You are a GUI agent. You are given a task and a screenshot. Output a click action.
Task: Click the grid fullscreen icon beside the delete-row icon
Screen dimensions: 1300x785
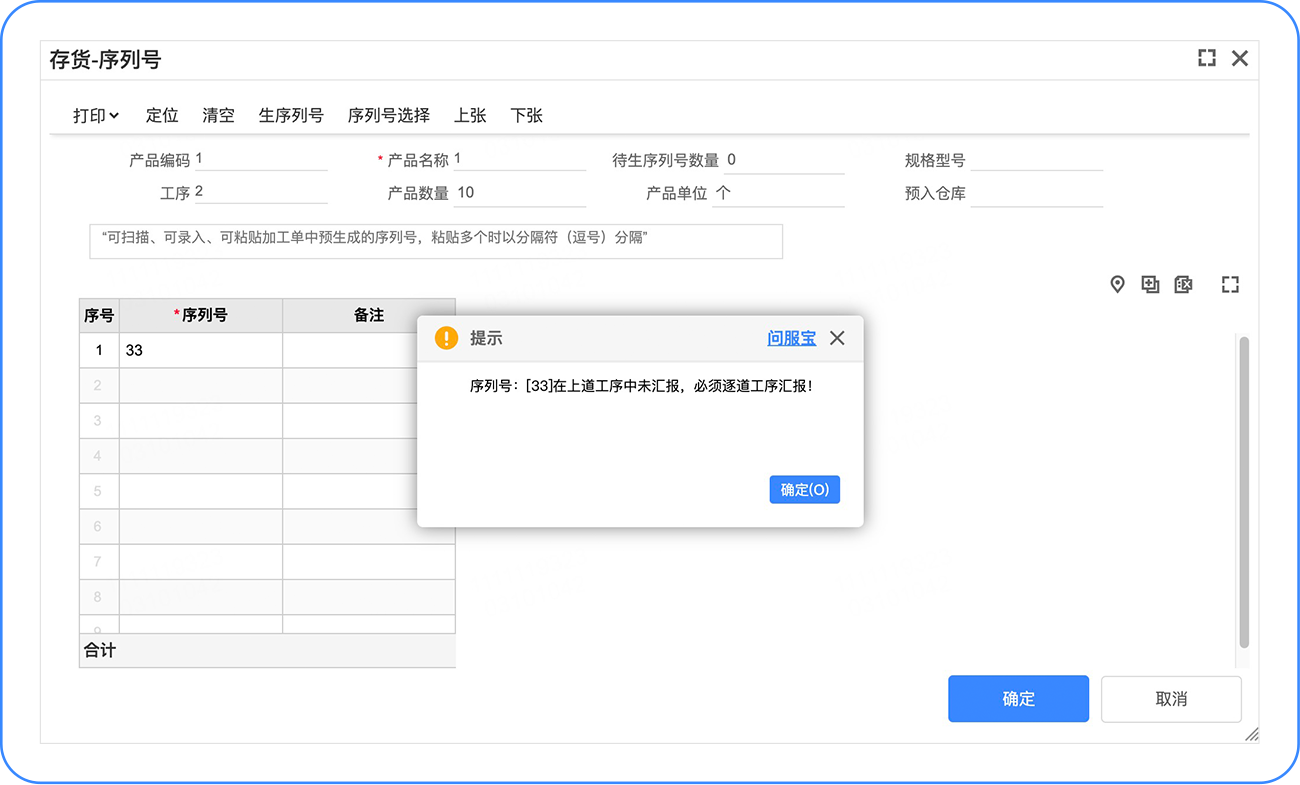tap(1230, 285)
